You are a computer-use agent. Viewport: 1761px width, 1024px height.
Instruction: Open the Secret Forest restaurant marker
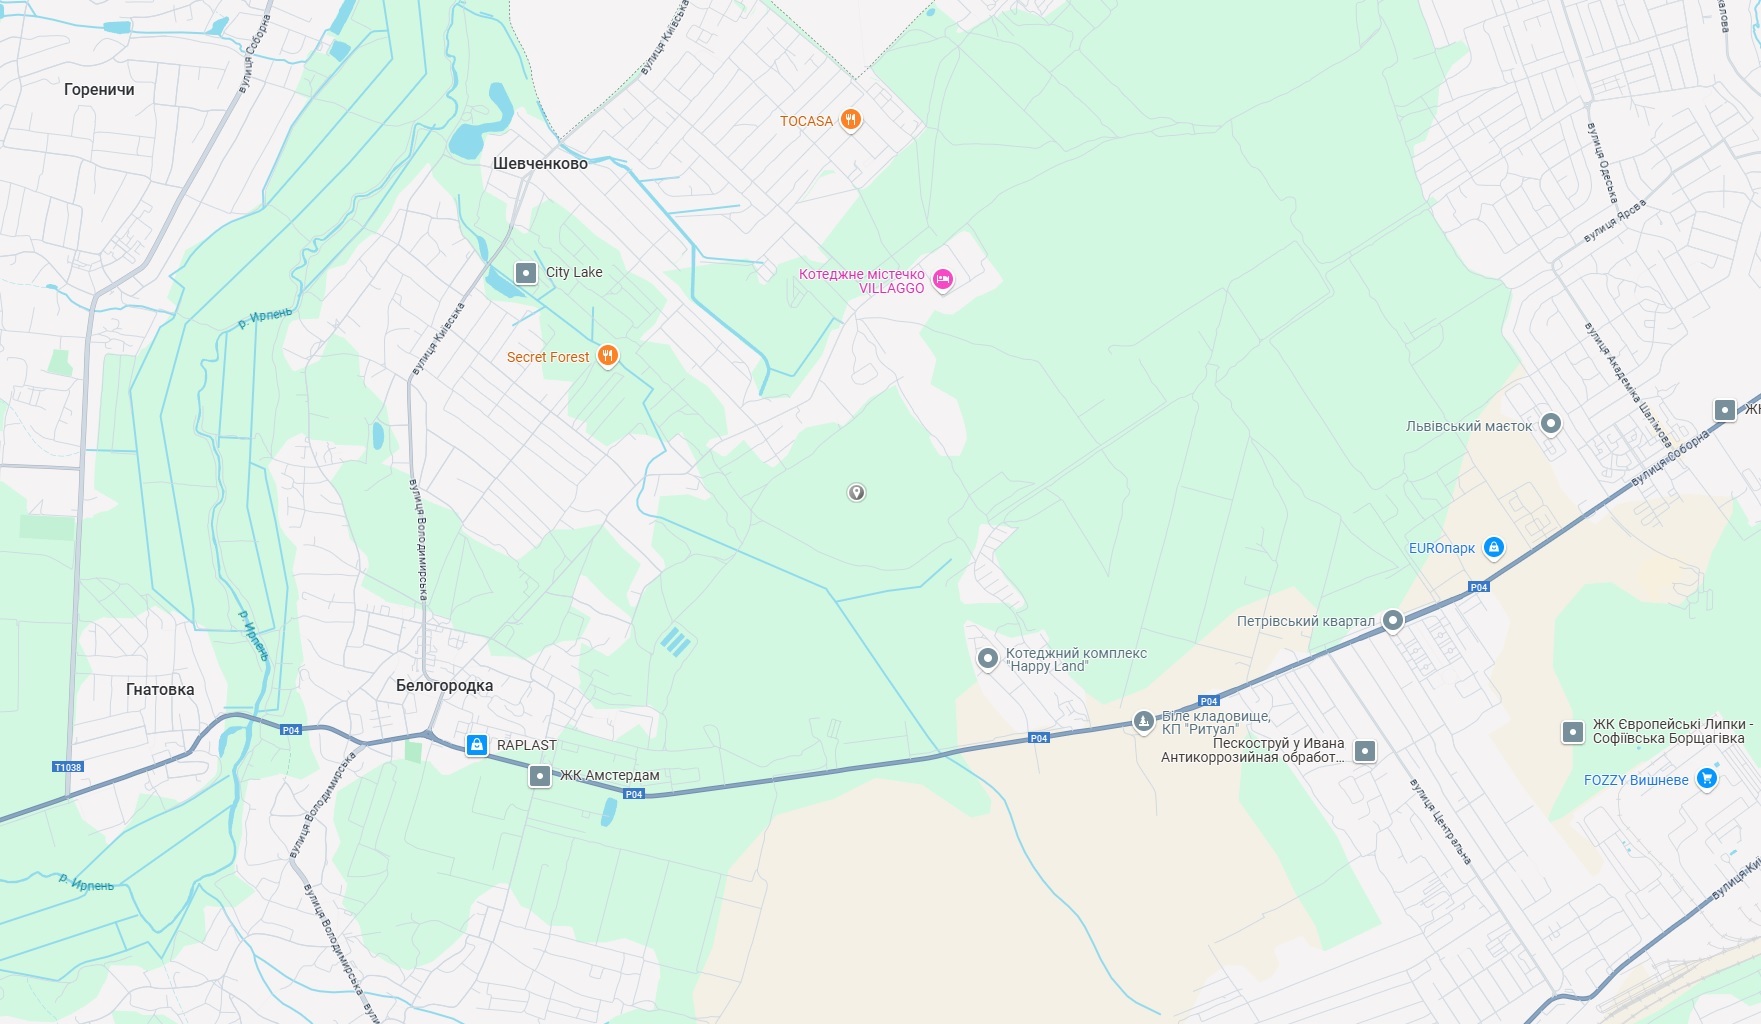pyautogui.click(x=607, y=355)
